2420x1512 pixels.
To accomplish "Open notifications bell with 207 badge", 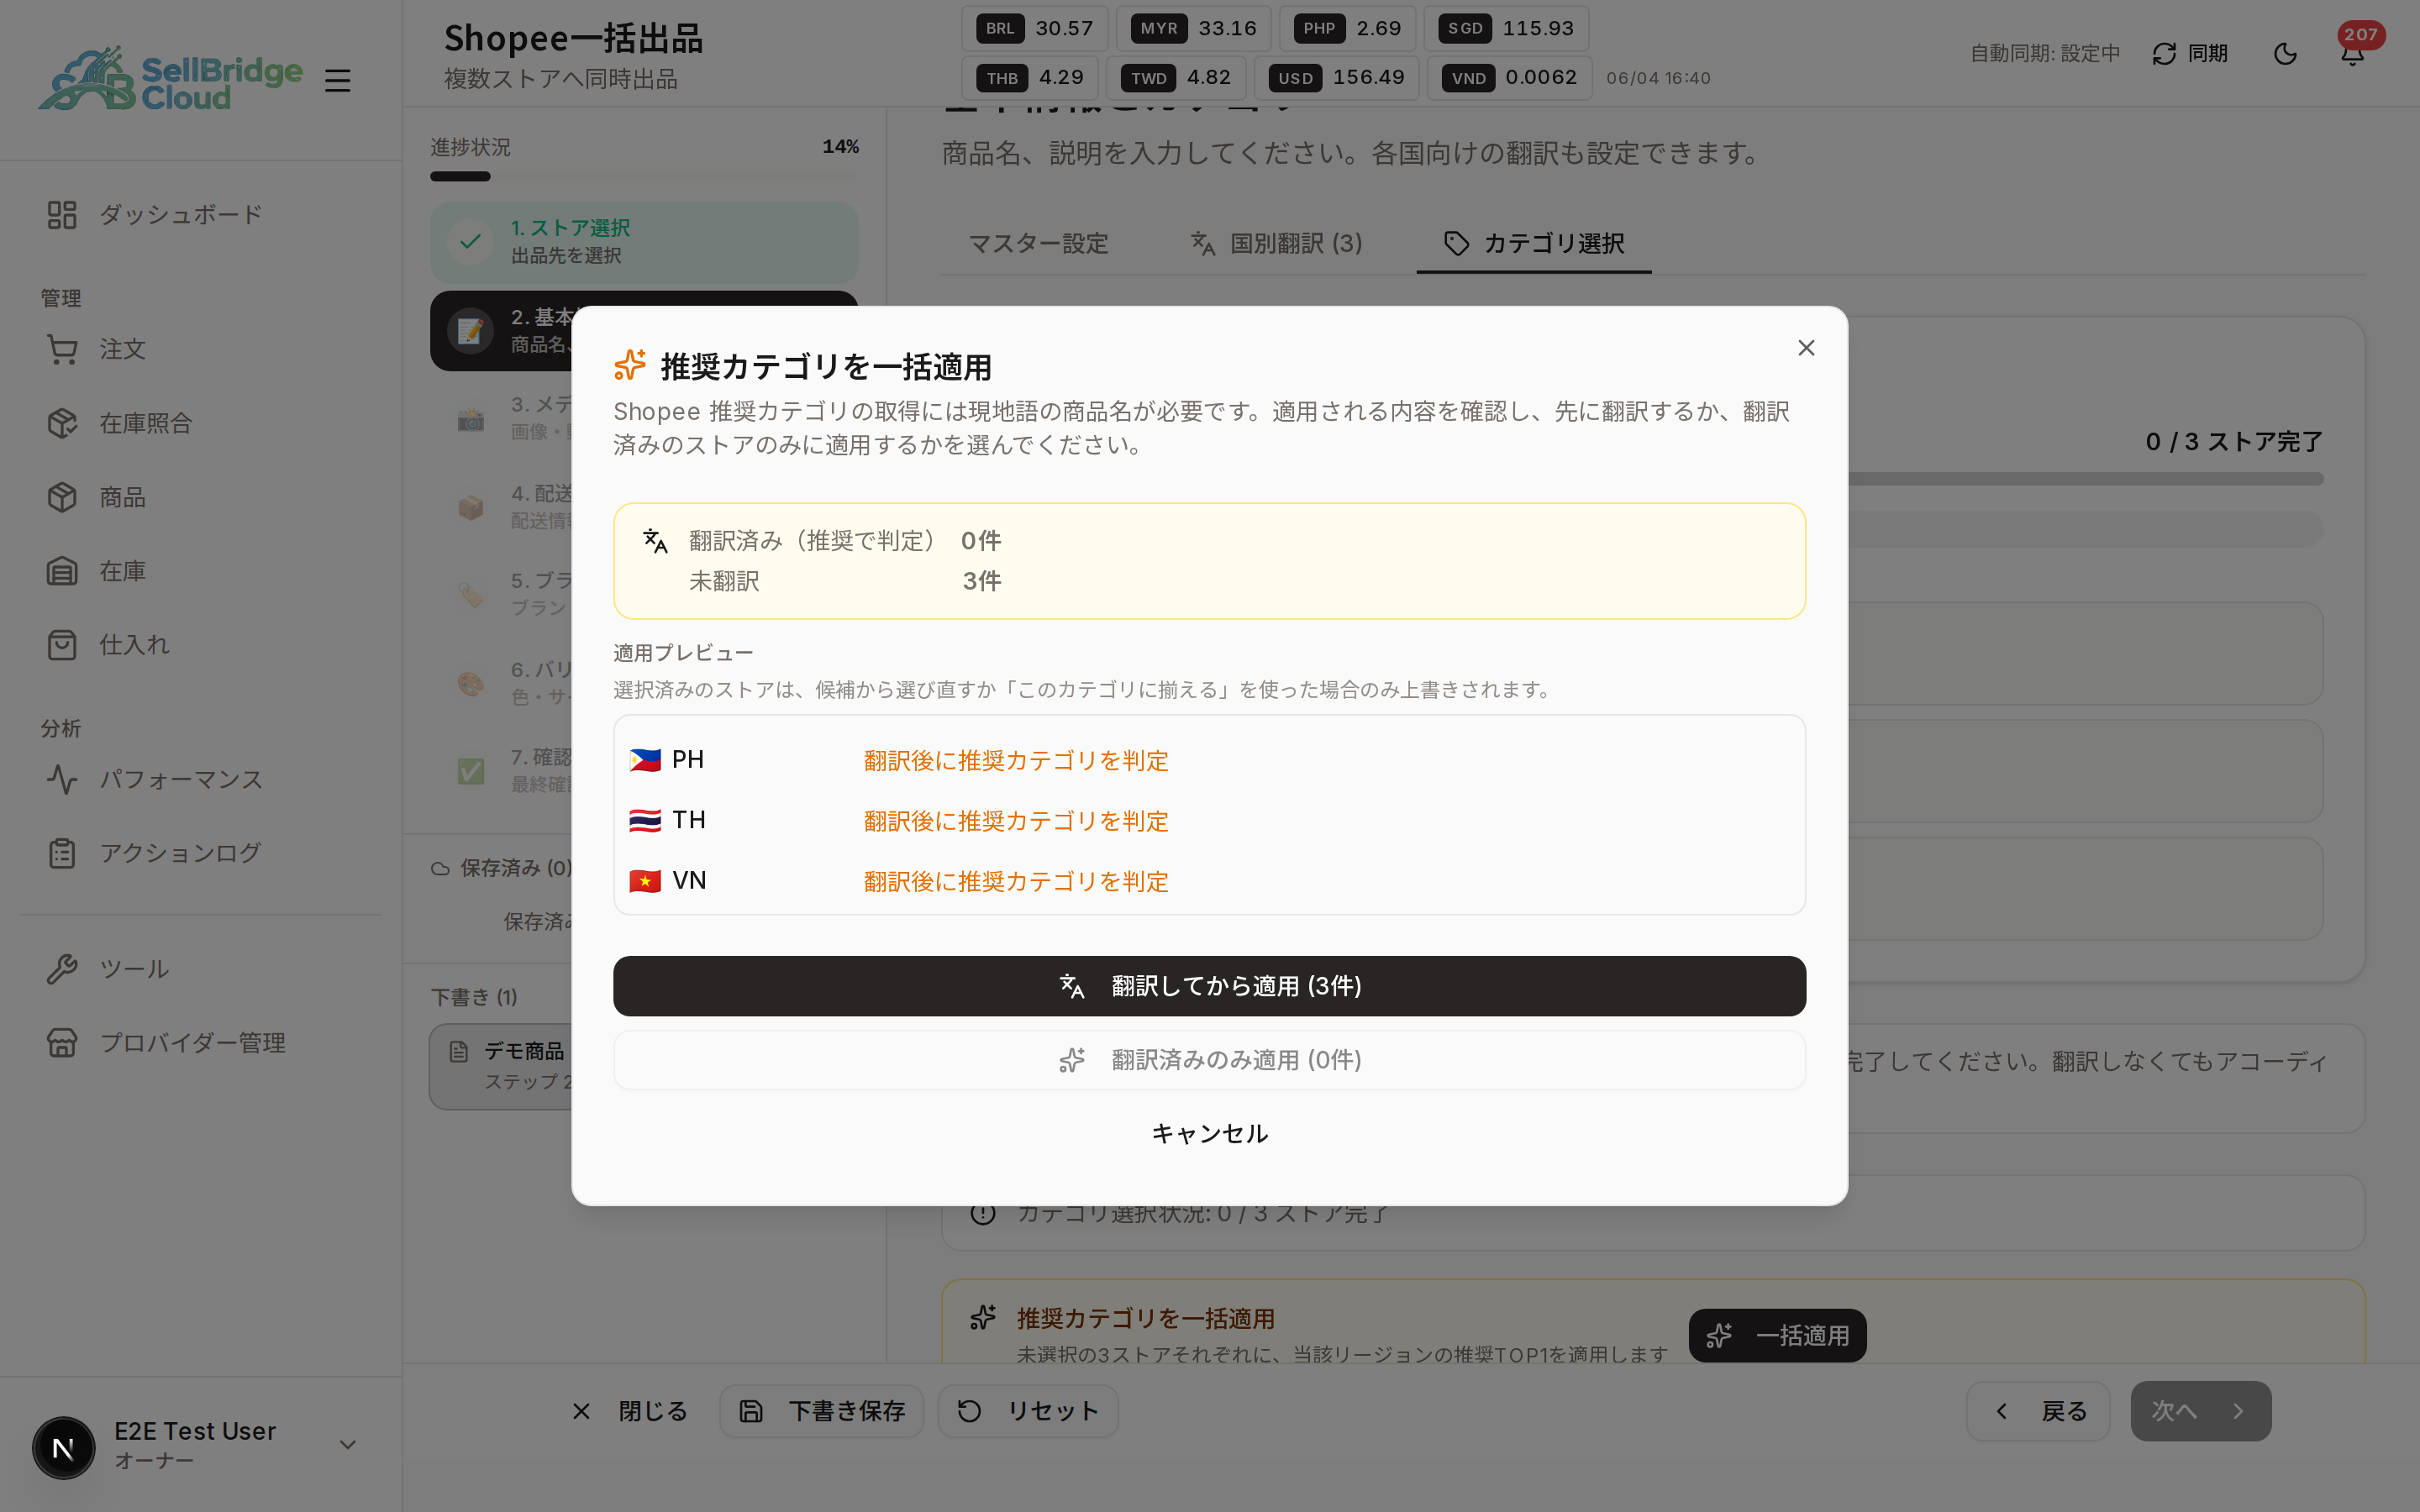I will point(2353,53).
